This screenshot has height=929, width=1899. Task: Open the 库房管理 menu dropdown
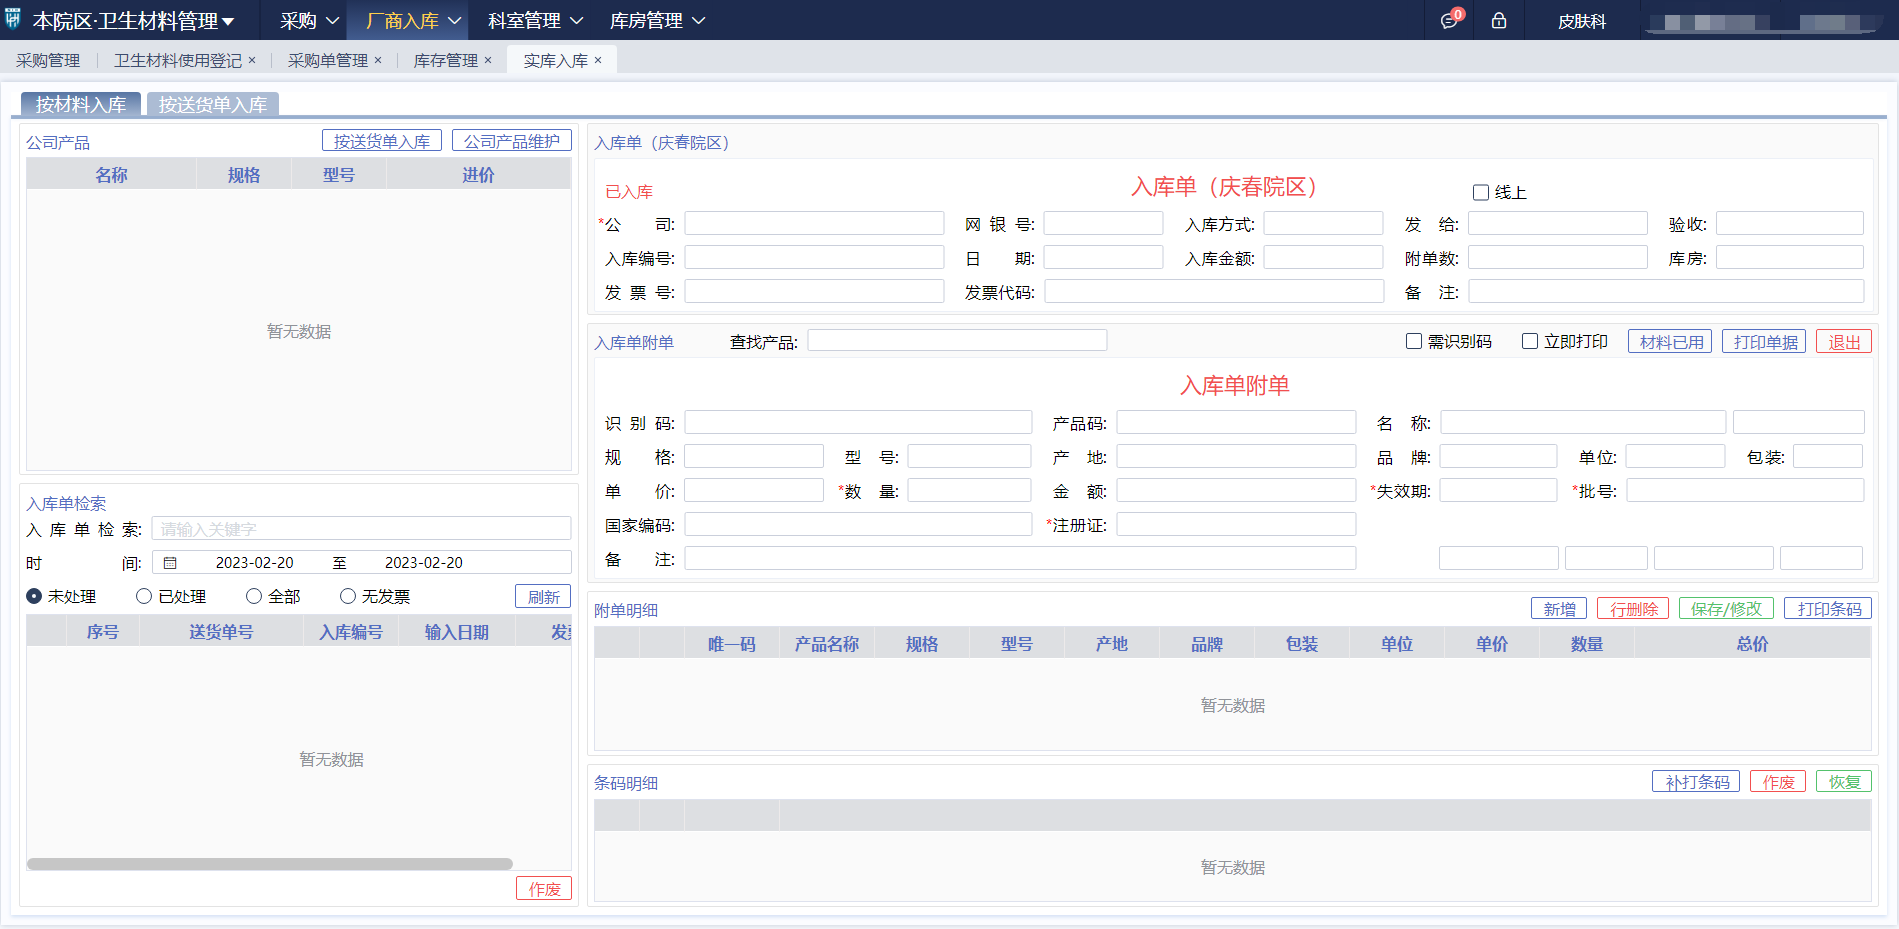(x=657, y=20)
